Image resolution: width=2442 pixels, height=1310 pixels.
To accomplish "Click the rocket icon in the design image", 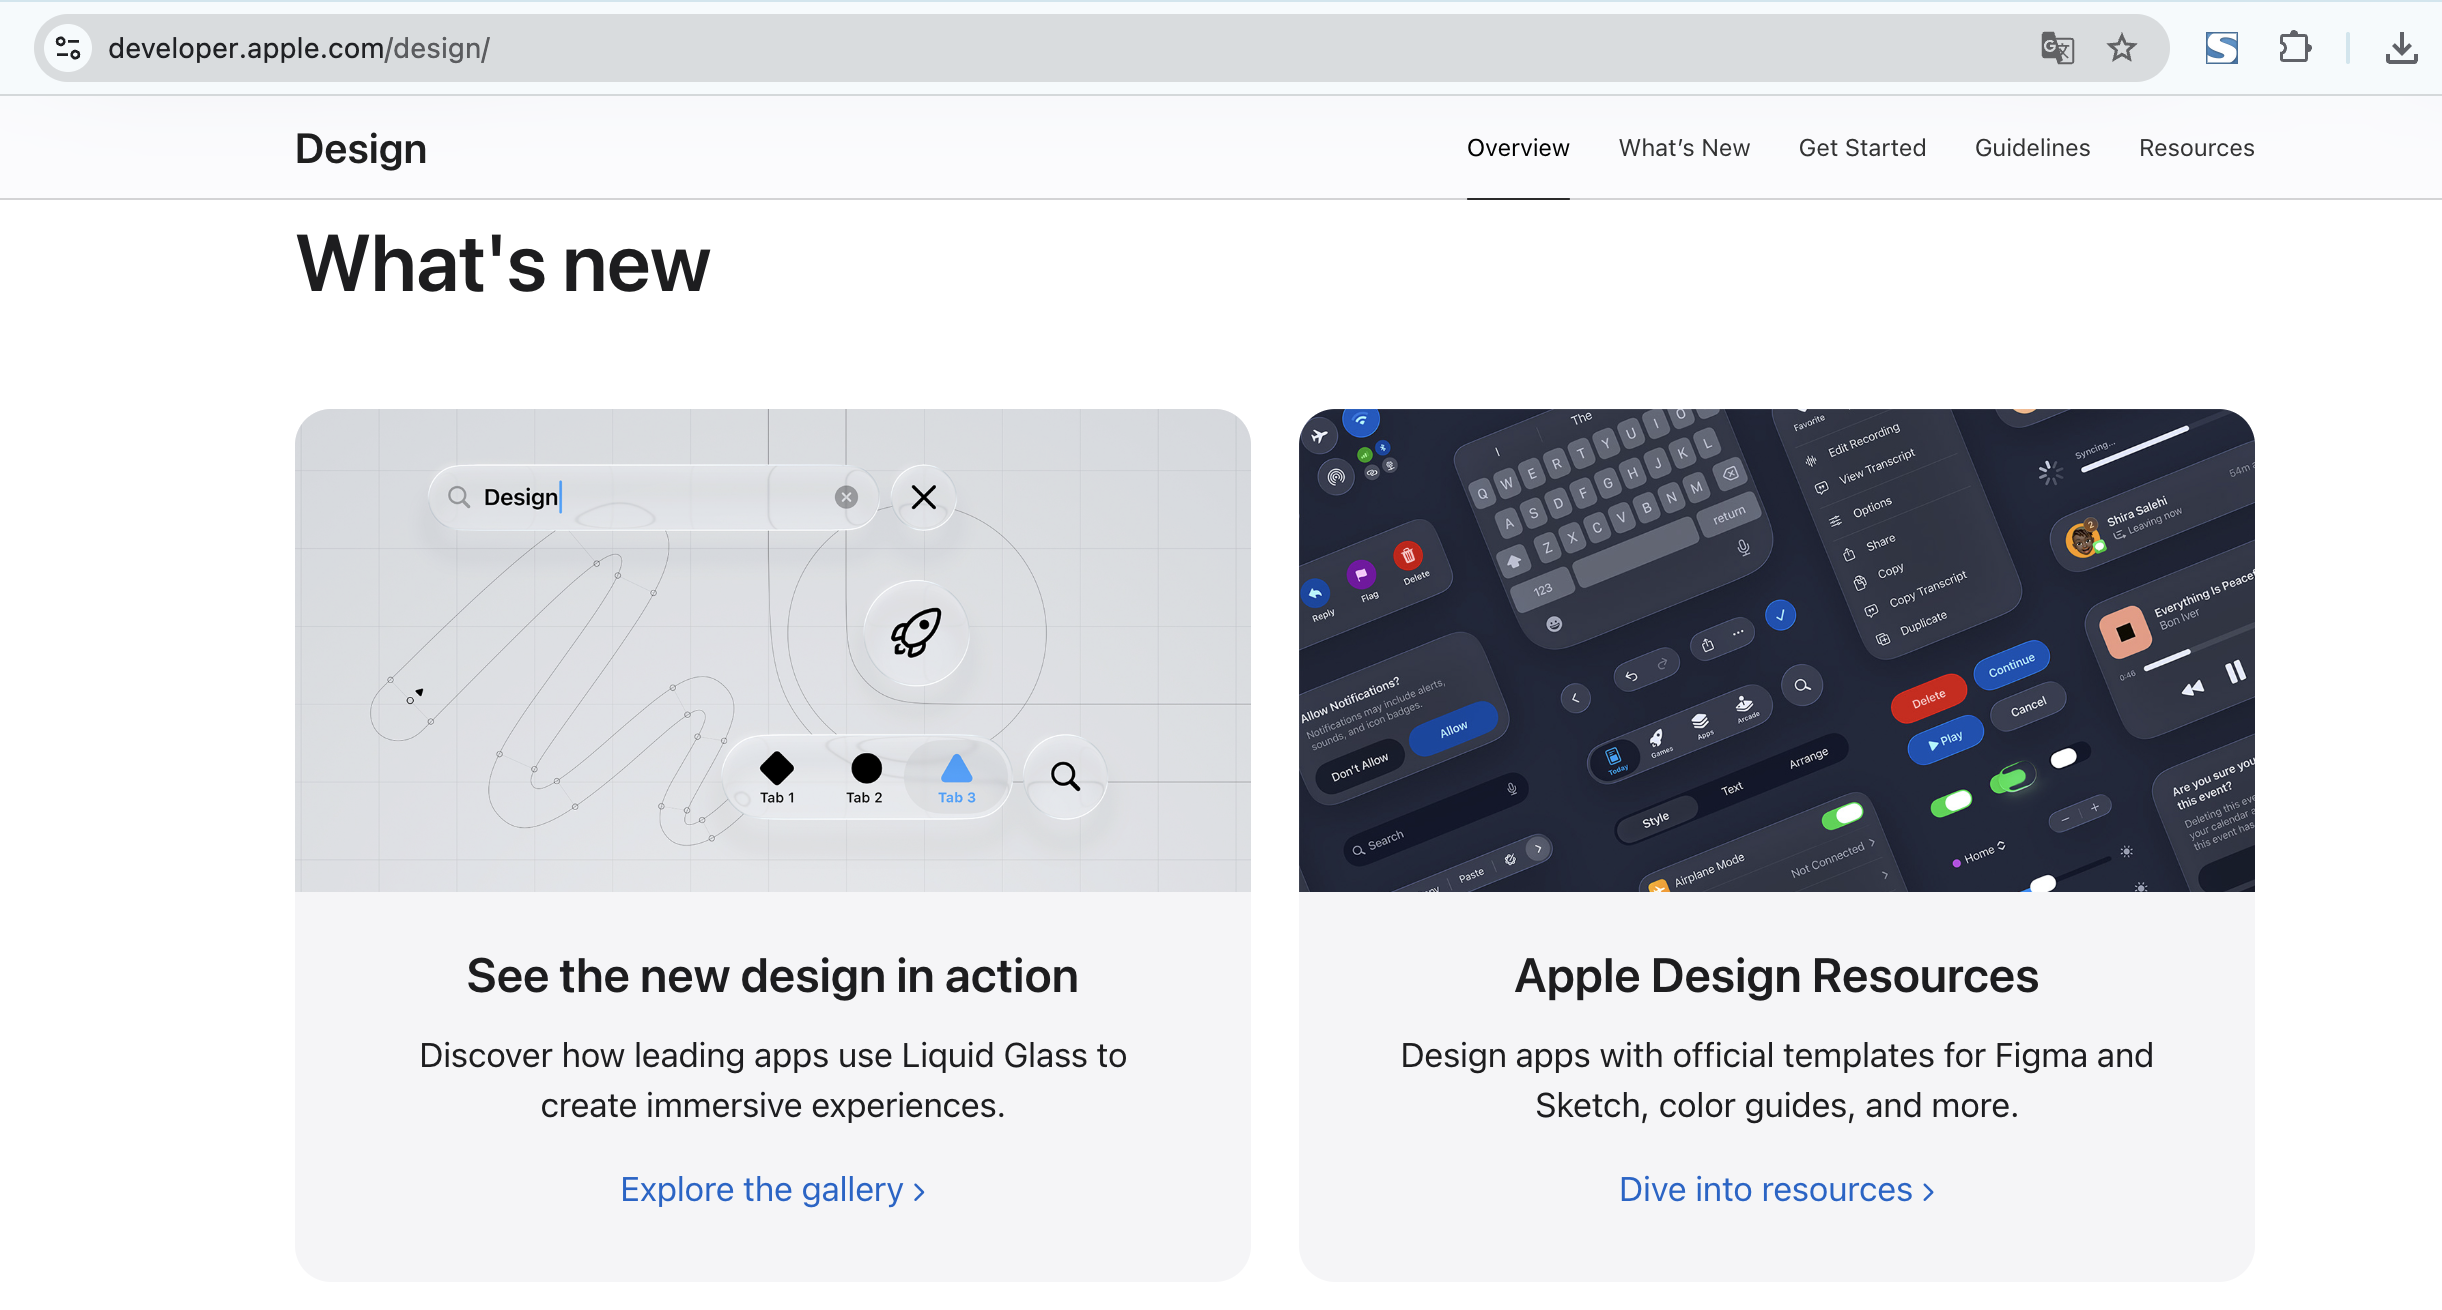I will (x=916, y=633).
